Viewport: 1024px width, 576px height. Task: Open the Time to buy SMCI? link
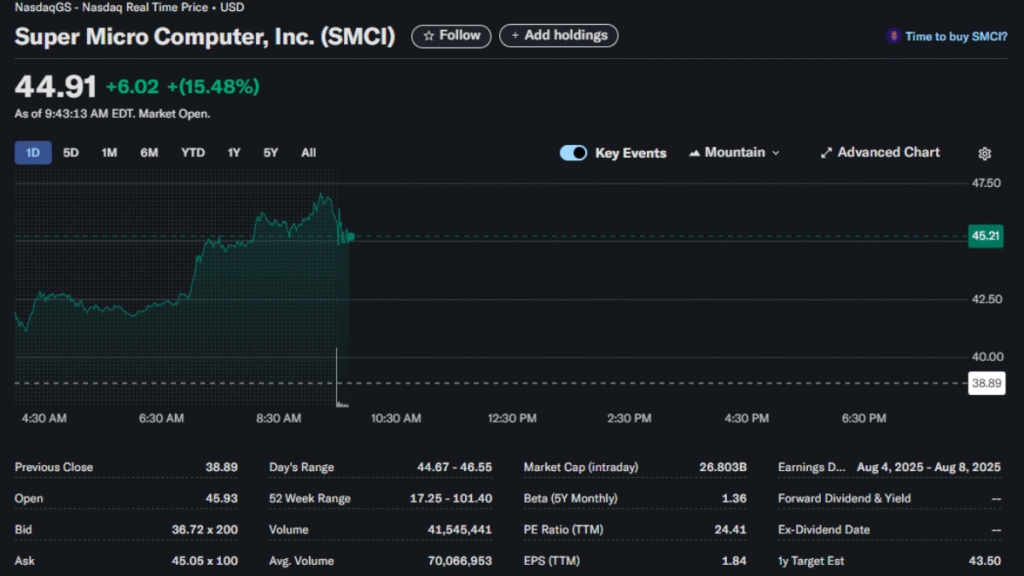coord(955,37)
